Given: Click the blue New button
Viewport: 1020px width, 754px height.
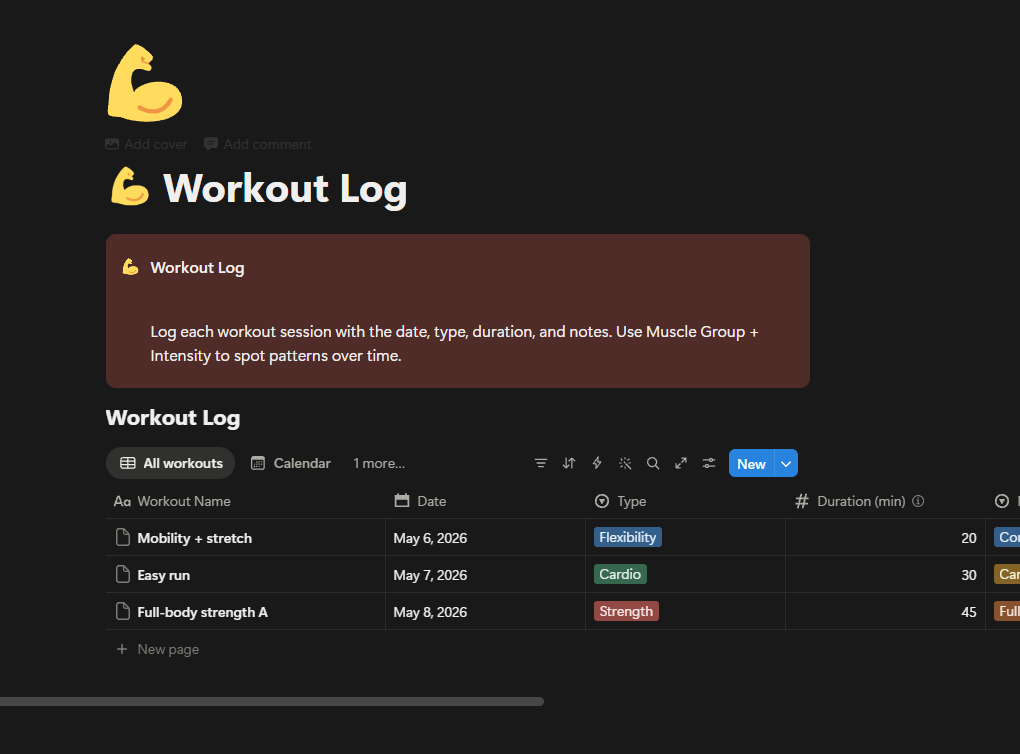Looking at the screenshot, I should point(751,464).
